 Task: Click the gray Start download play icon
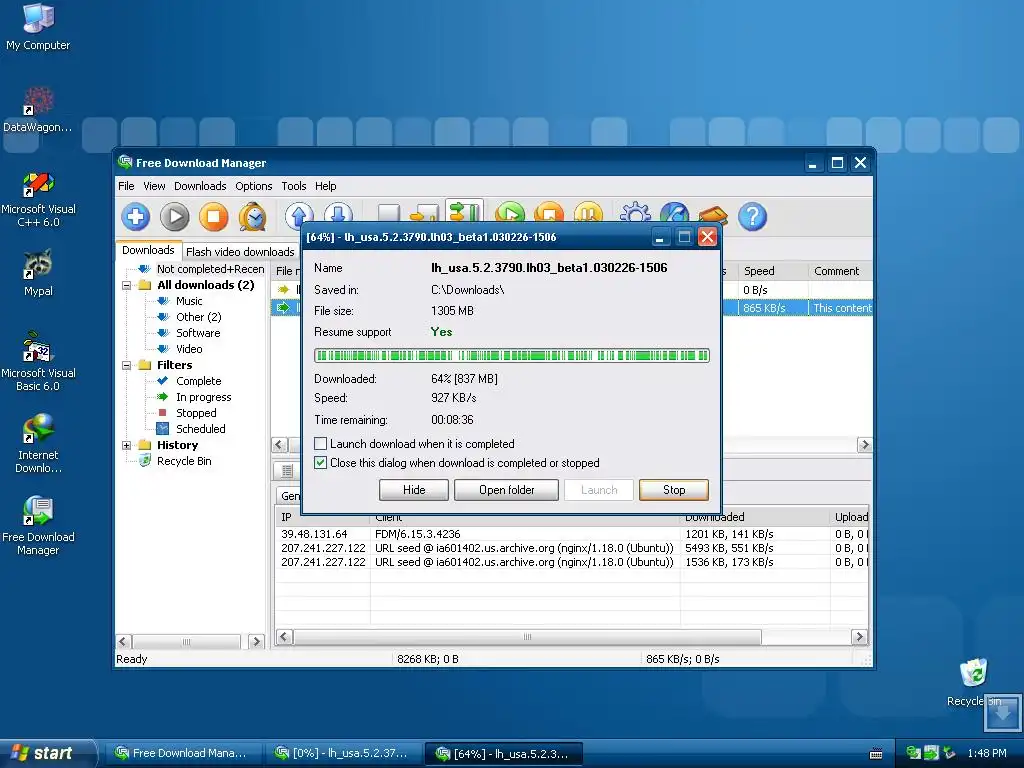174,216
